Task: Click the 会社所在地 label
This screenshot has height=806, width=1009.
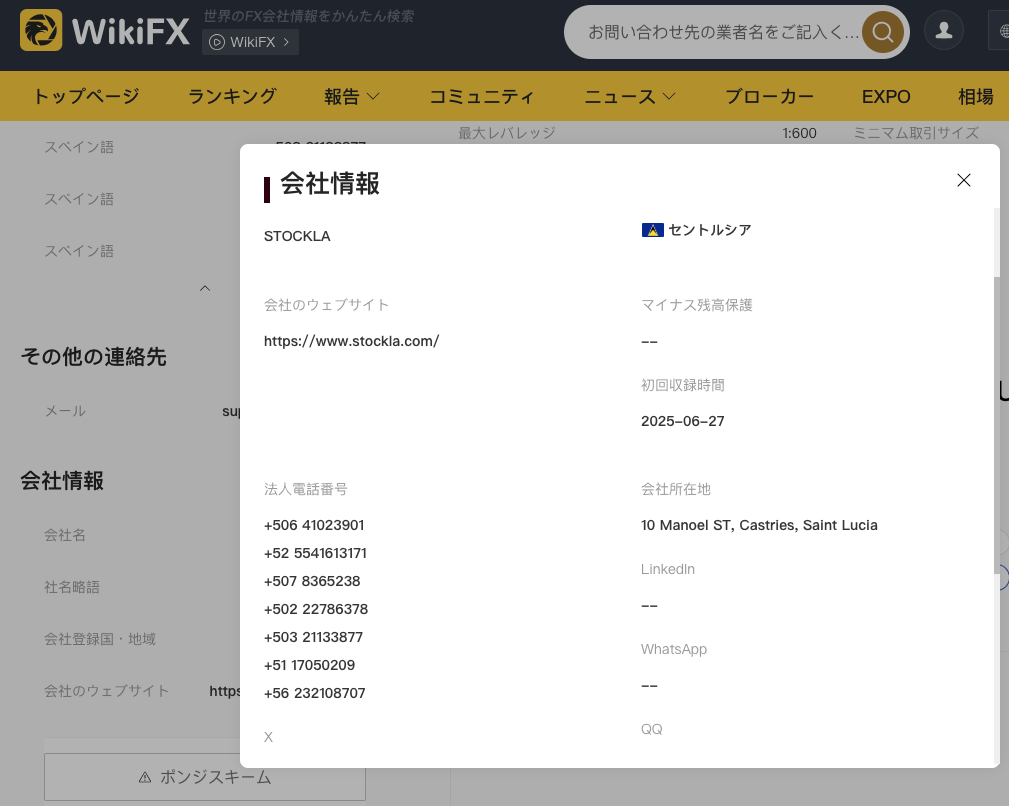Action: click(676, 489)
